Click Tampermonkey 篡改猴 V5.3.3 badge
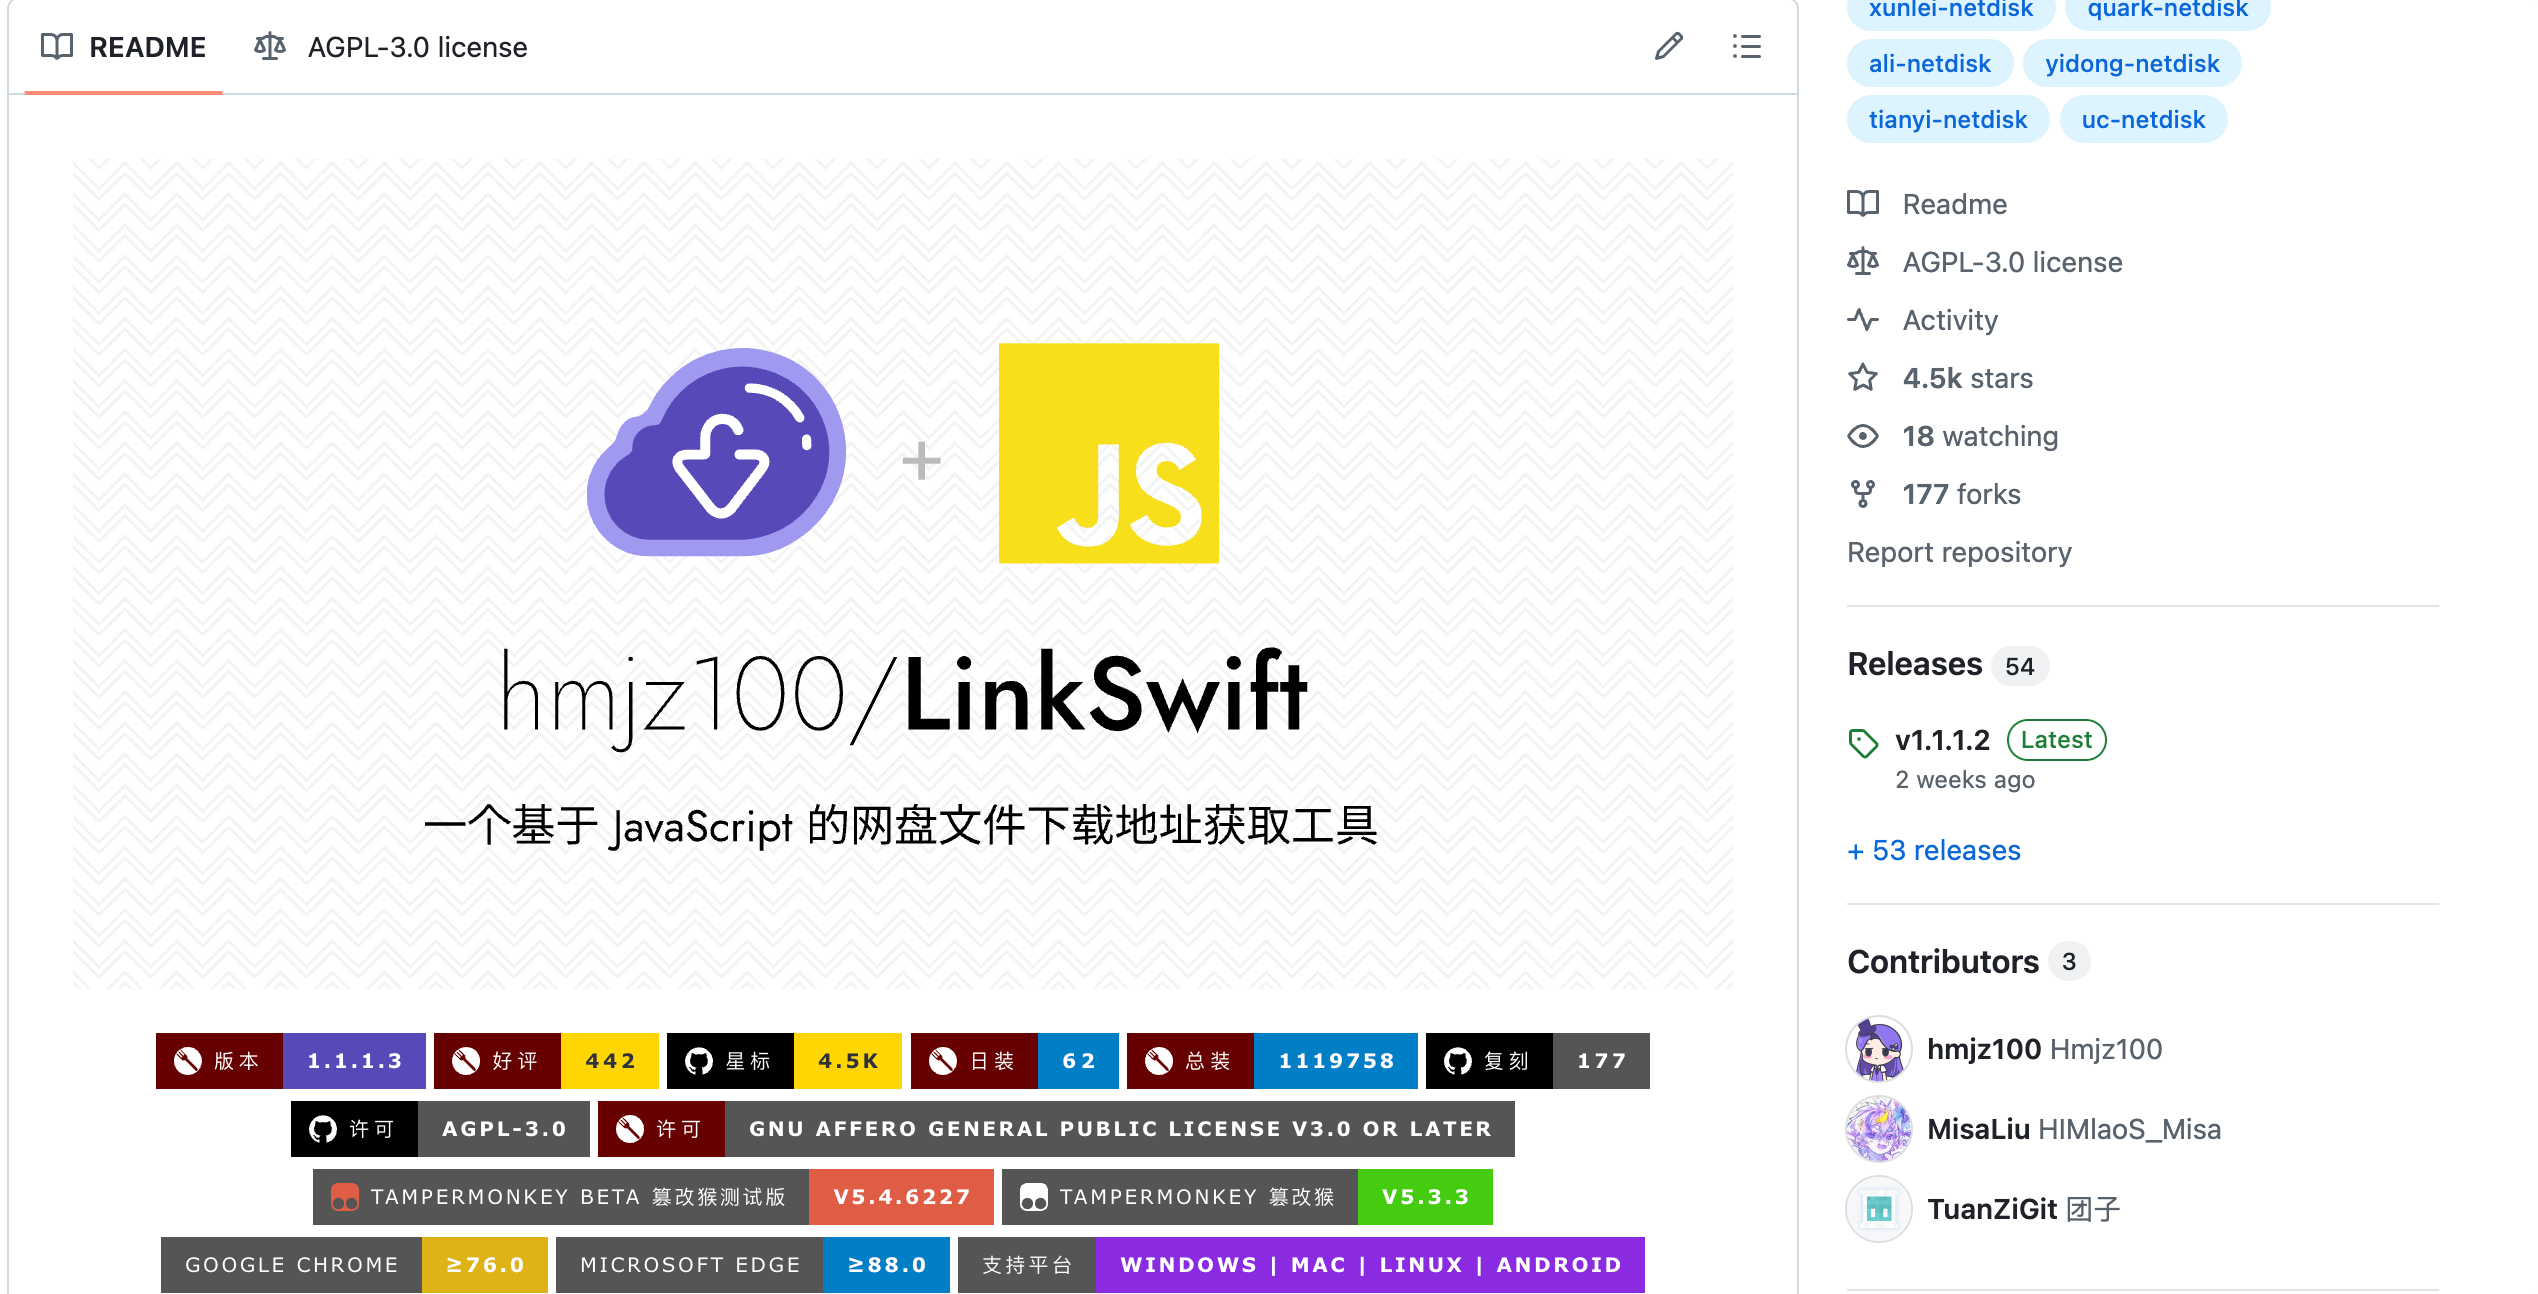Viewport: 2538px width, 1294px height. pyautogui.click(x=1247, y=1196)
